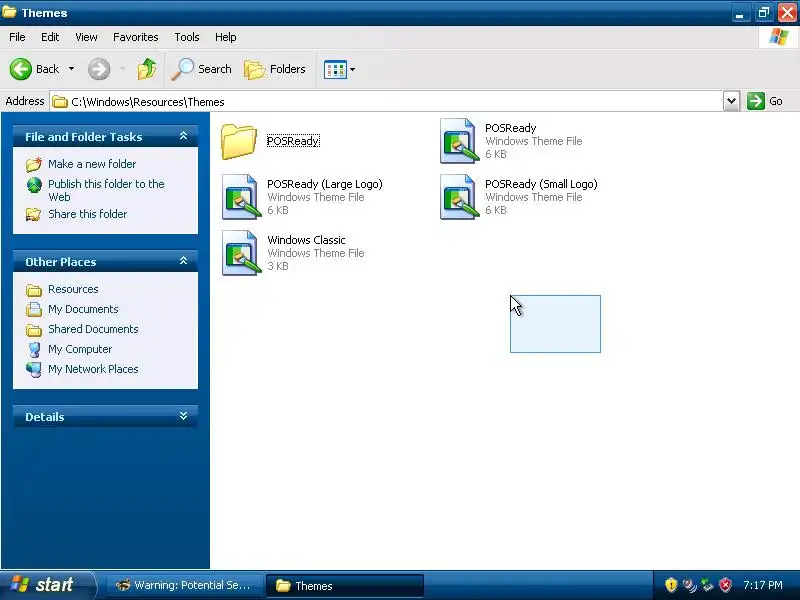The width and height of the screenshot is (800, 600).
Task: Click Publish this folder to the Web
Action: coord(106,190)
